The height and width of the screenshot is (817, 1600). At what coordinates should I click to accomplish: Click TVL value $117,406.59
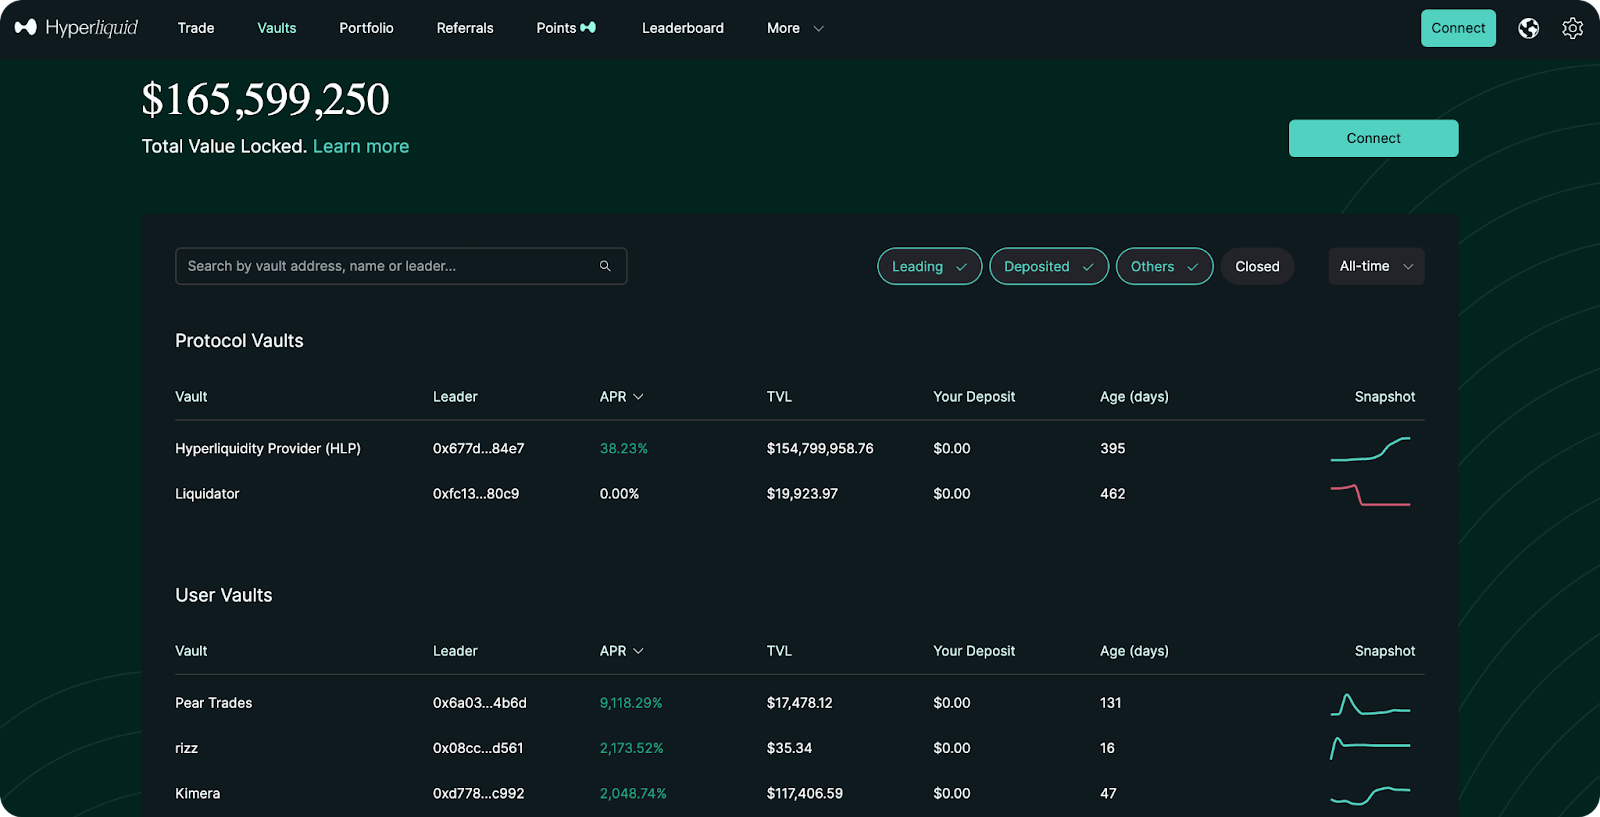click(x=805, y=793)
